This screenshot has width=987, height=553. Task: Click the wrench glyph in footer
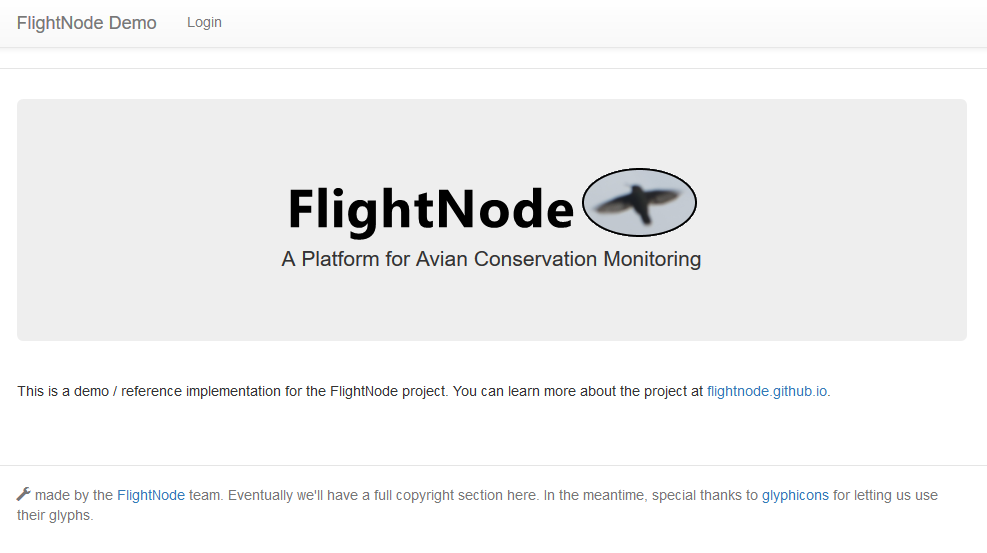[23, 494]
